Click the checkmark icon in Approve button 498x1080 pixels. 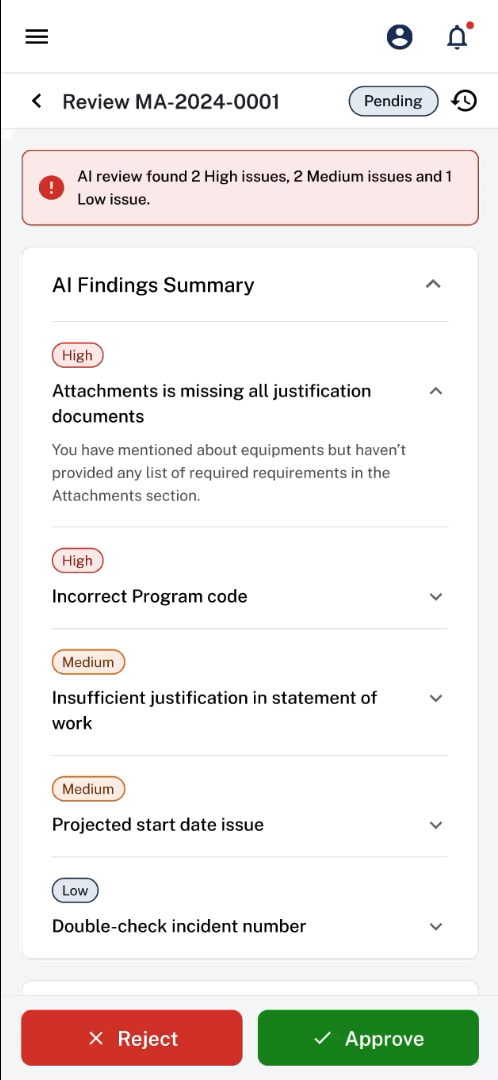322,1038
